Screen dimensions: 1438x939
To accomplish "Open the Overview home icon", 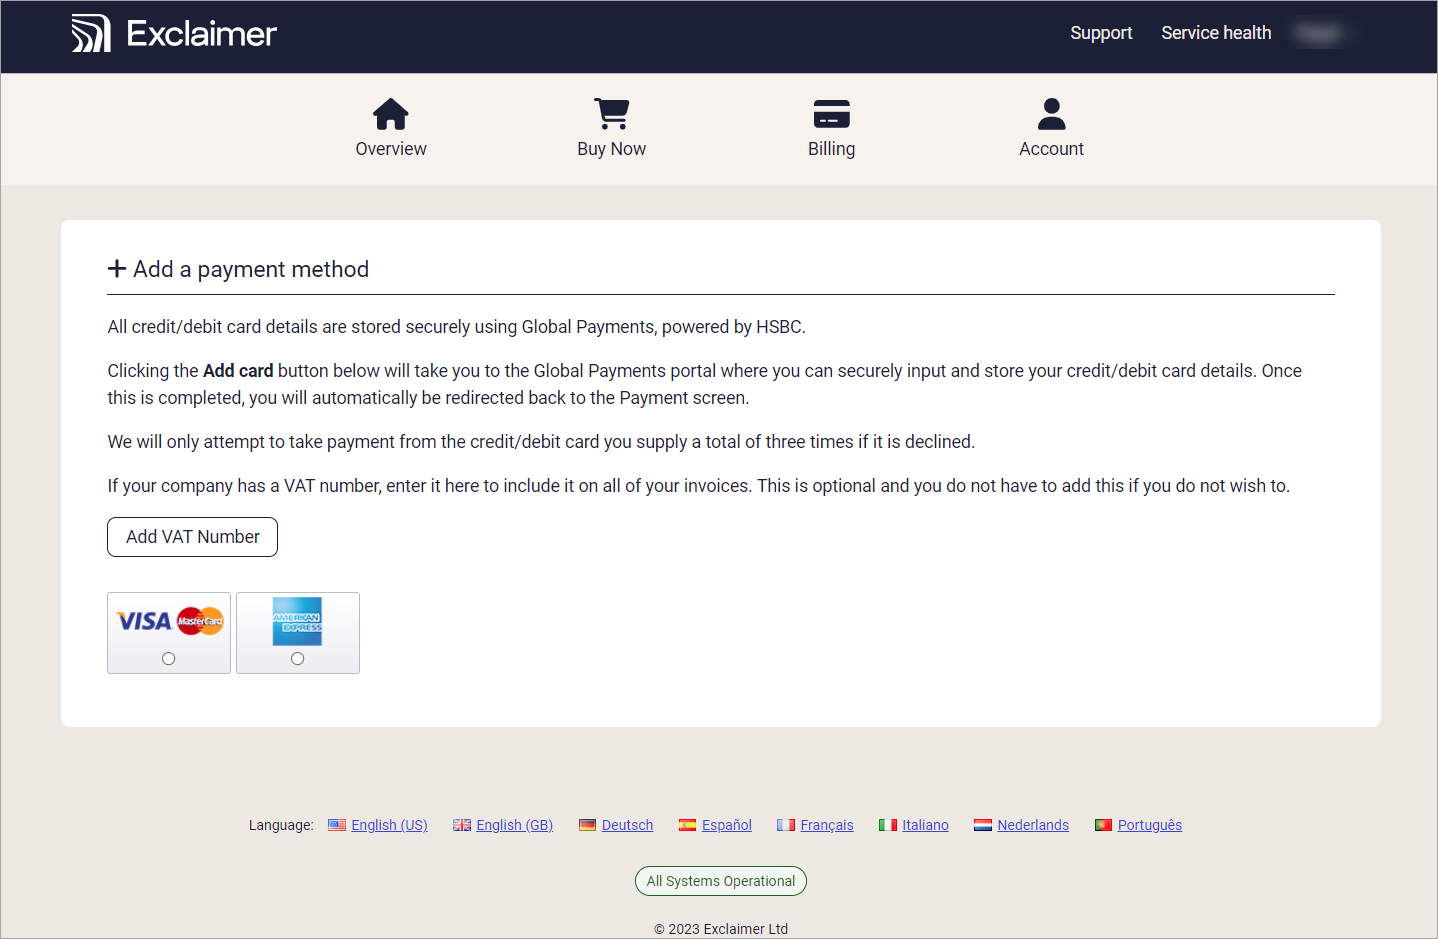I will click(x=390, y=114).
